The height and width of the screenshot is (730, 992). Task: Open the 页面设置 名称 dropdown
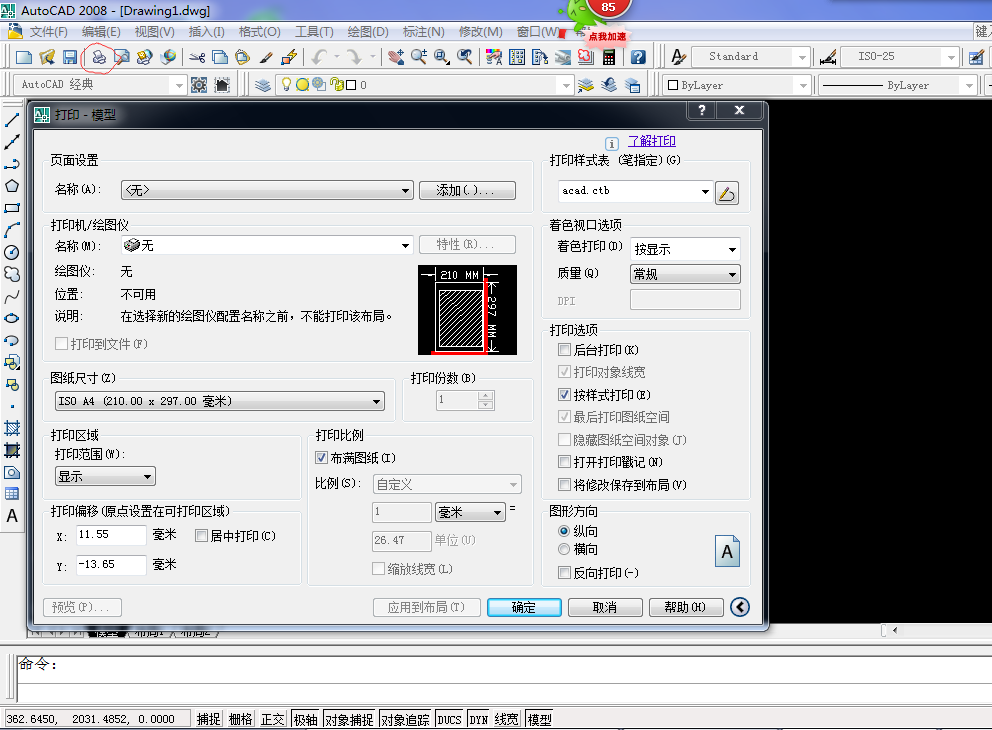pyautogui.click(x=267, y=190)
